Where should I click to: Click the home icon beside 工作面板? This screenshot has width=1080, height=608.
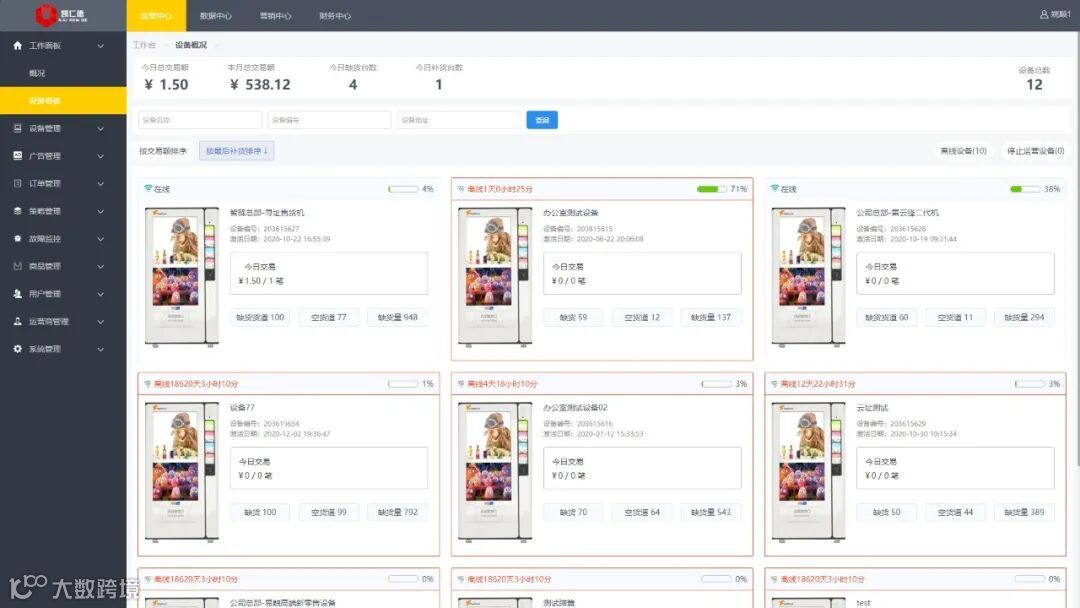point(17,45)
